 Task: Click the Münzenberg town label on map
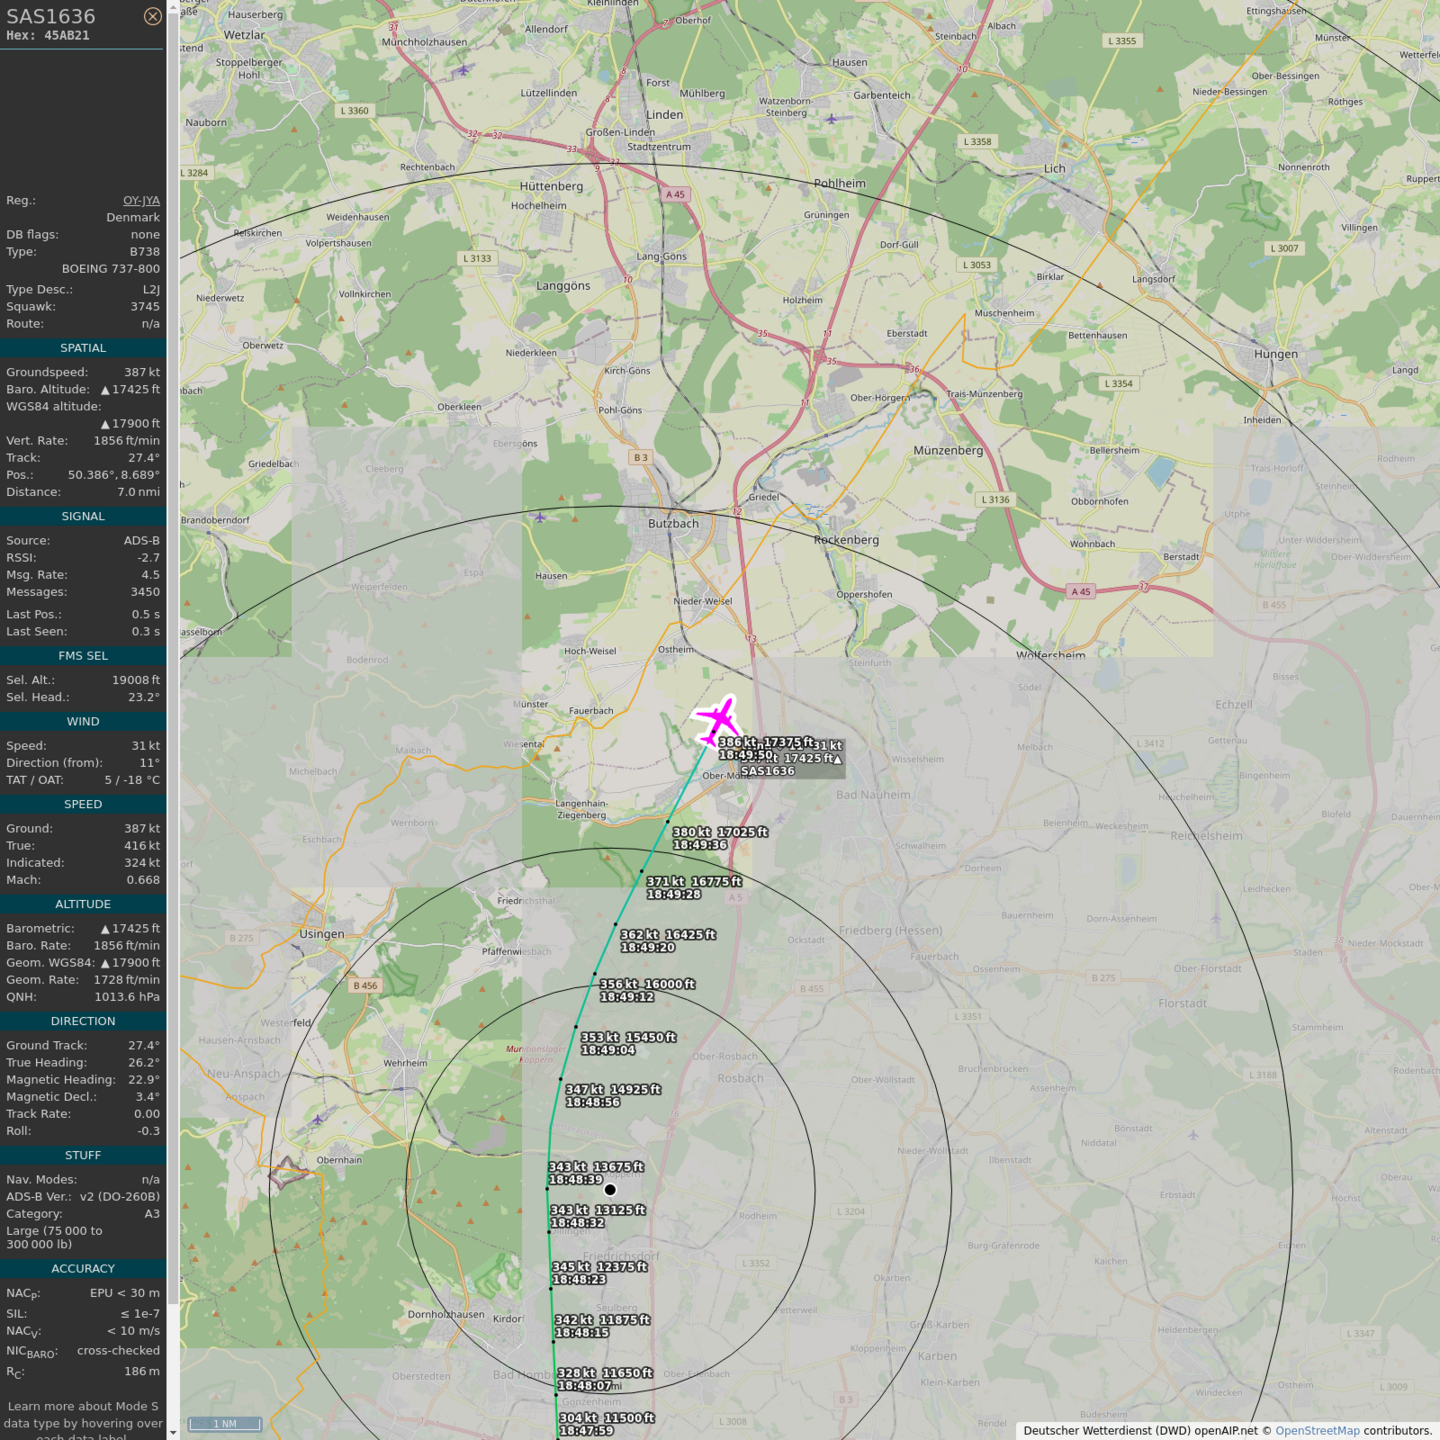click(x=947, y=451)
